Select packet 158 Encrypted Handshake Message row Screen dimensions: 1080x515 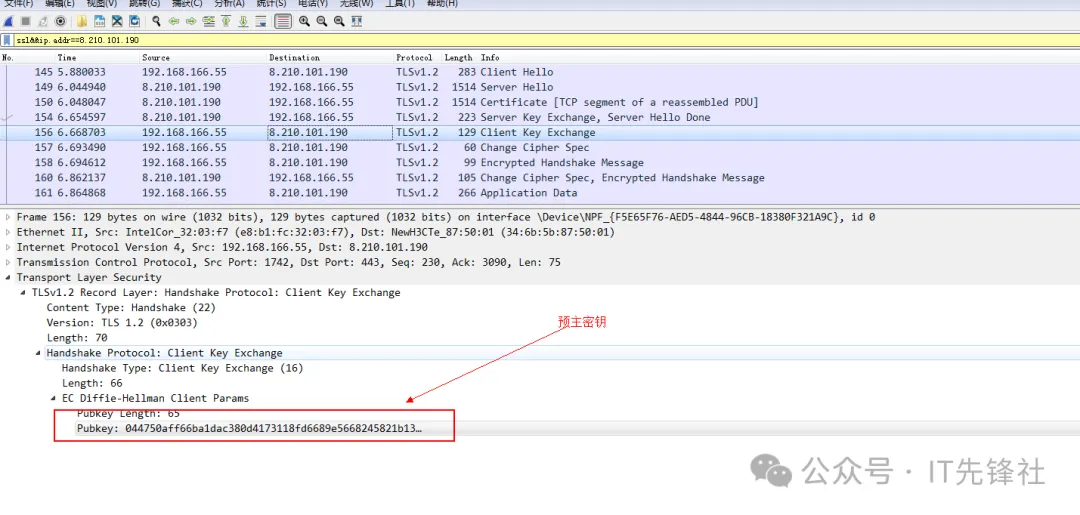[x=540, y=163]
